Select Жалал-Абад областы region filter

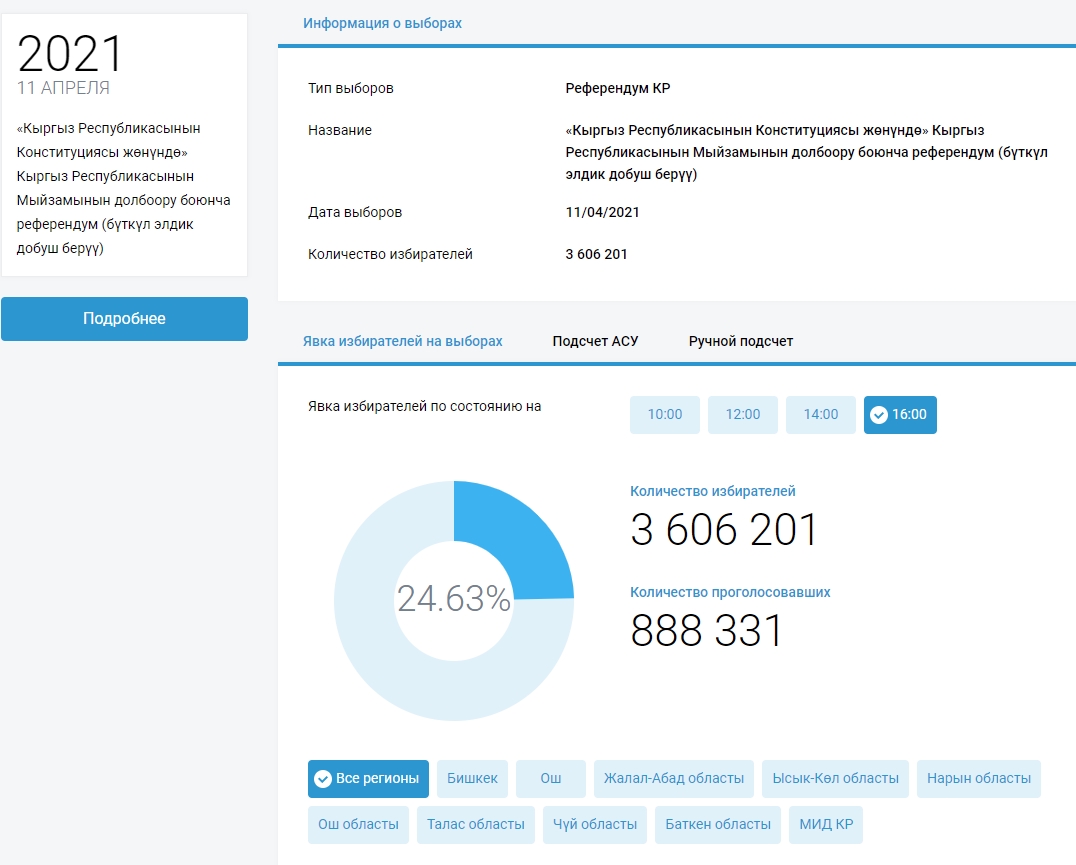click(x=673, y=779)
